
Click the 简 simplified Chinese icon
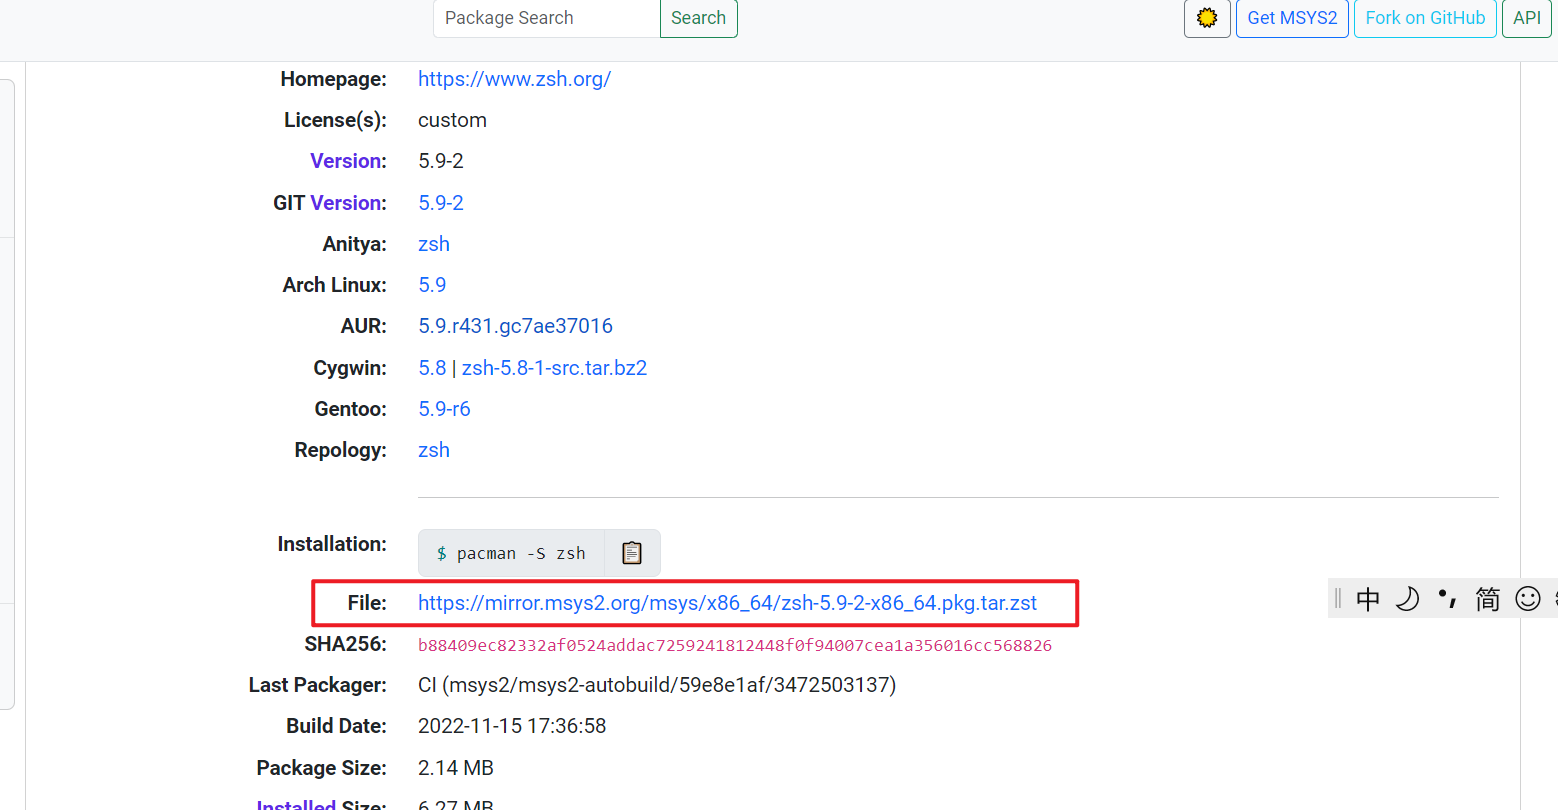[x=1487, y=599]
